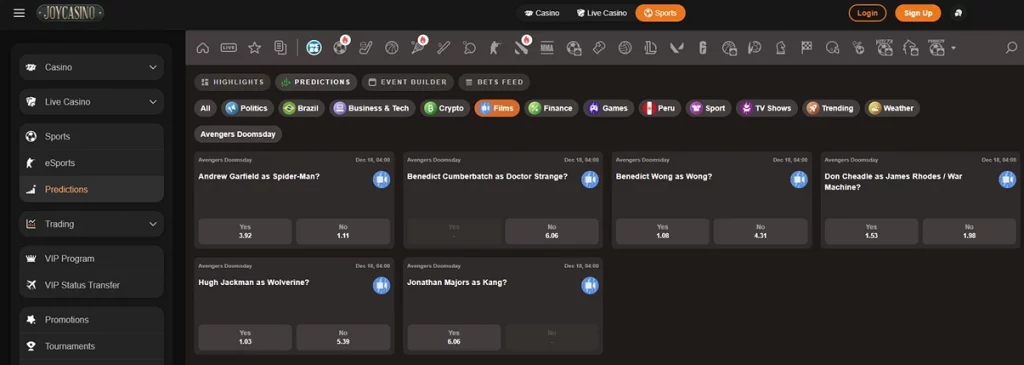Select the baseball bat sport icon
Screen dimensions: 1024x365
click(444, 48)
